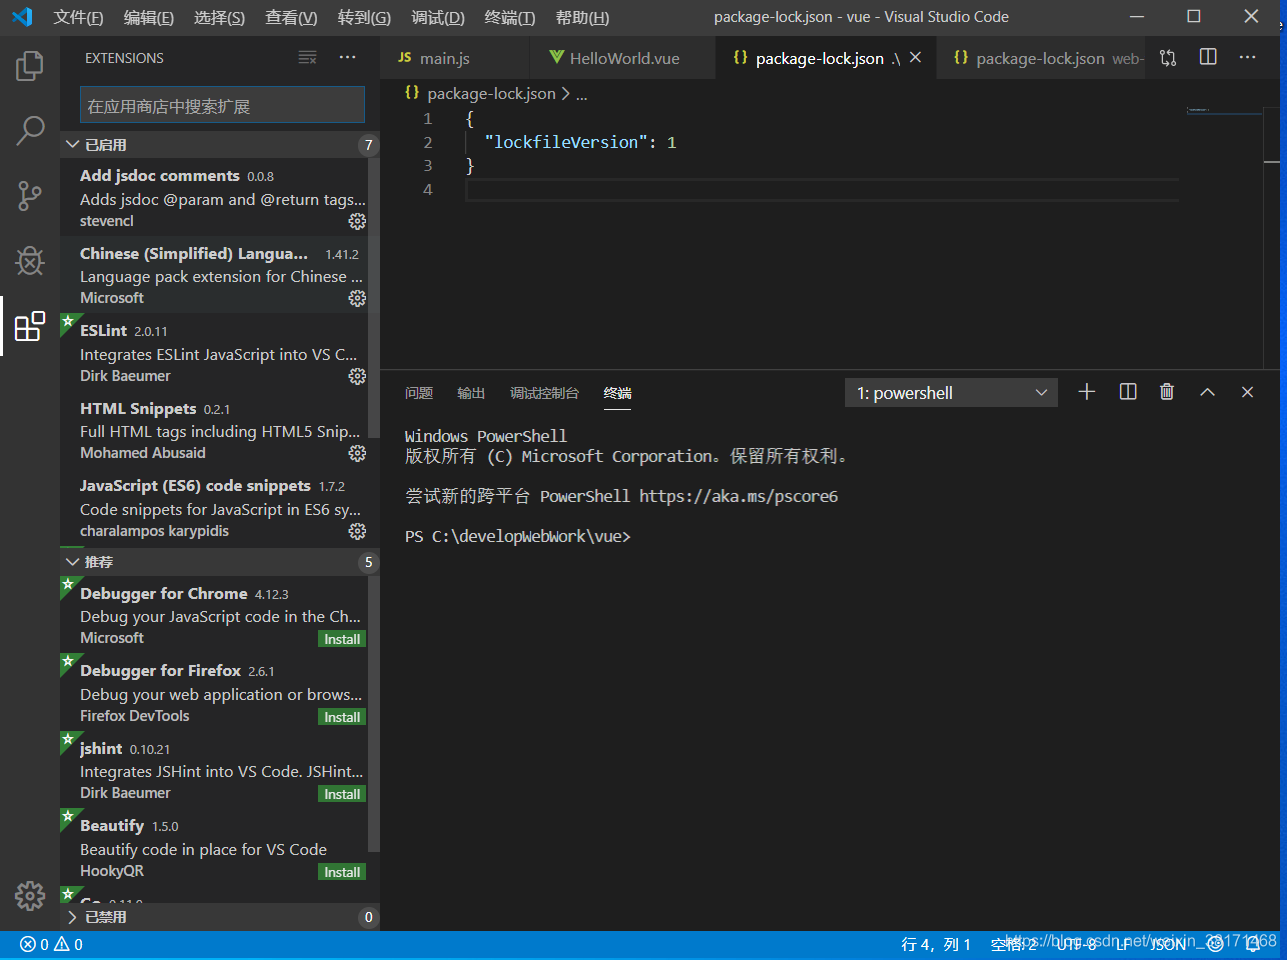The width and height of the screenshot is (1287, 960).
Task: Click 行 4, 列 1 cursor position in status bar
Action: (x=936, y=944)
